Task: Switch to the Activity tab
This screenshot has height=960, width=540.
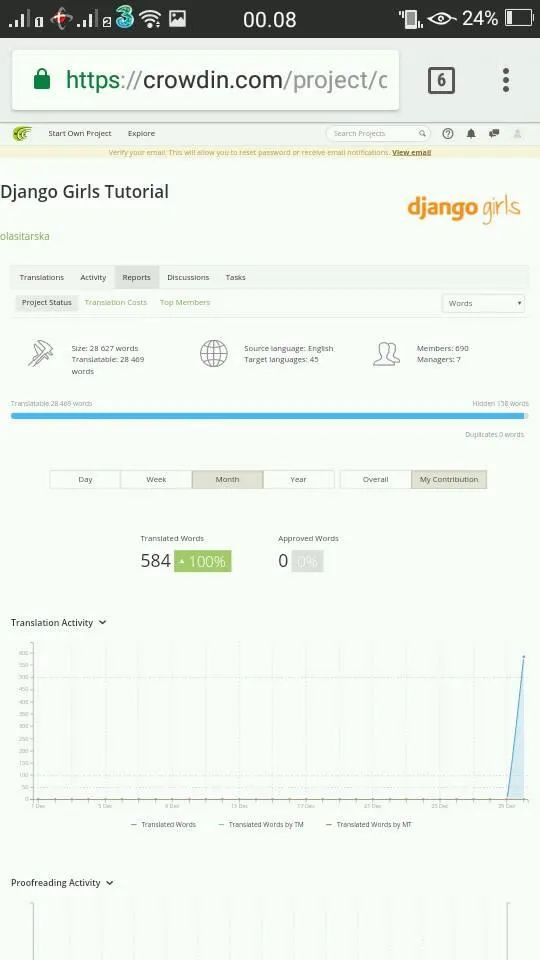Action: 93,277
